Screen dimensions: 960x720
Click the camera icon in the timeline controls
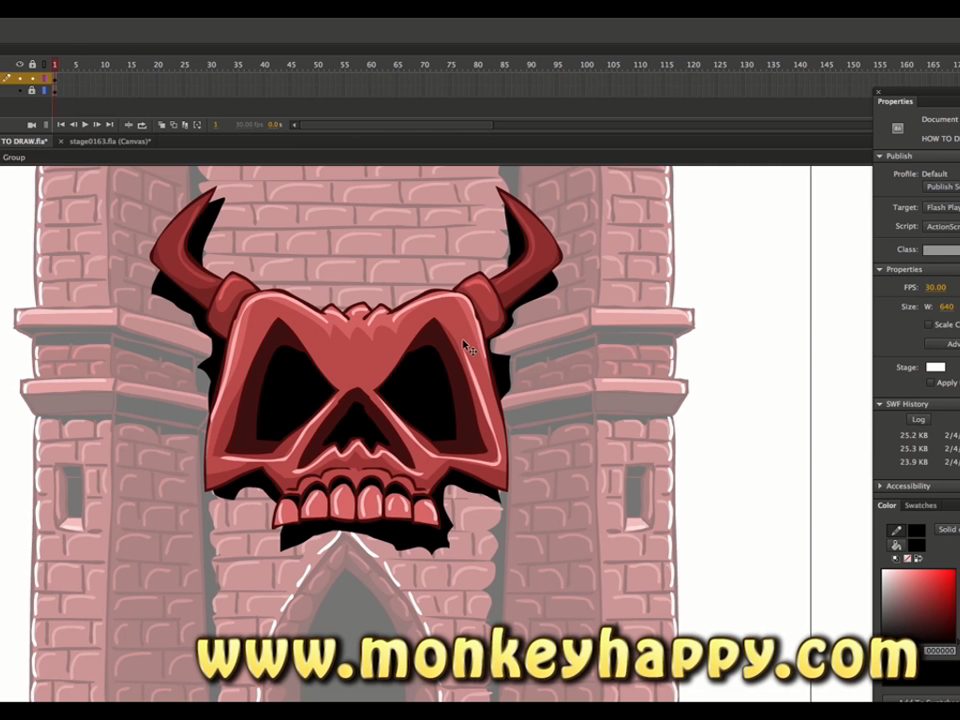(32, 125)
